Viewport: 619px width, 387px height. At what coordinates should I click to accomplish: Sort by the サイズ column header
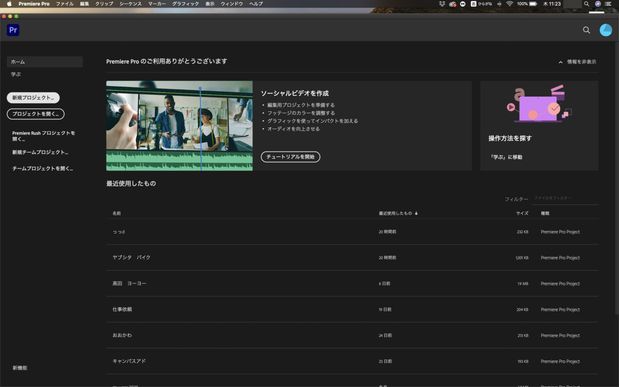click(522, 213)
